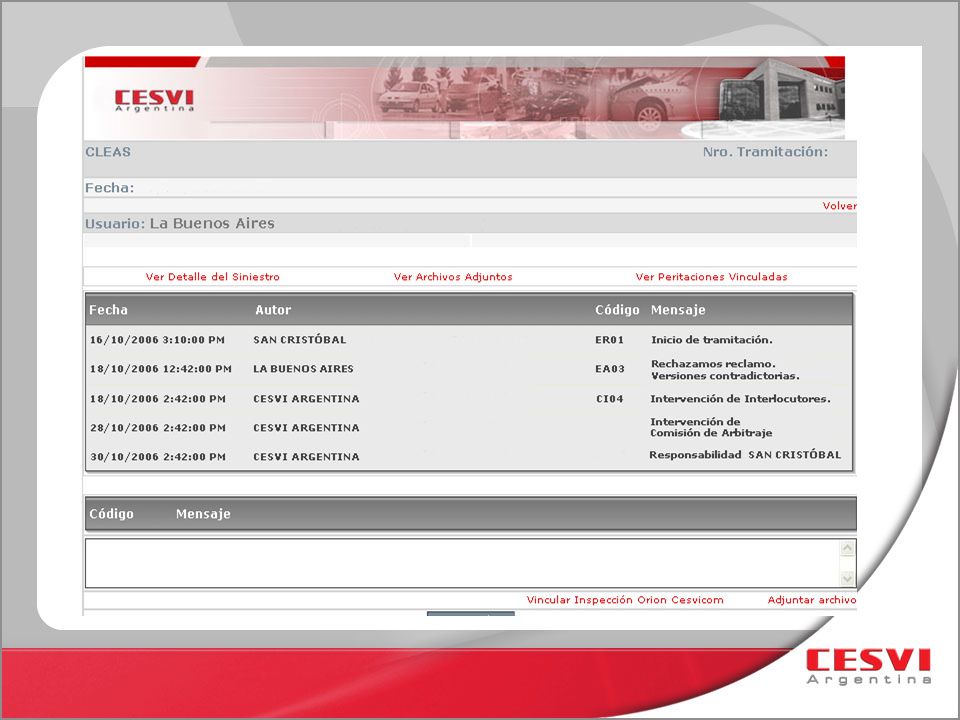Click the Código header in history table
960x720 pixels.
coord(617,310)
